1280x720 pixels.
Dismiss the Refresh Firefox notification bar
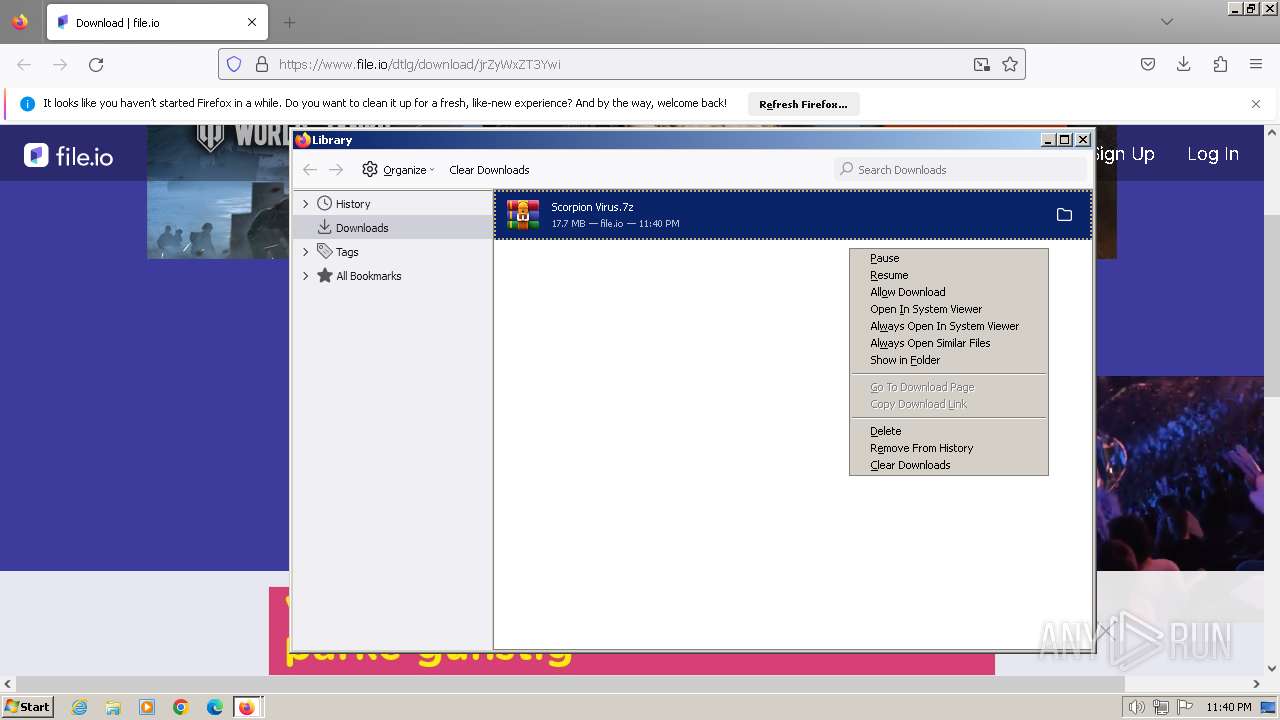[x=1256, y=104]
